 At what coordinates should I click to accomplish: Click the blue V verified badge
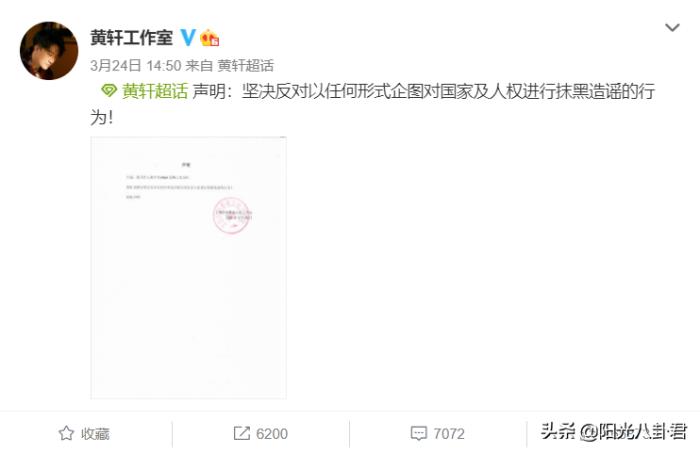[x=188, y=37]
